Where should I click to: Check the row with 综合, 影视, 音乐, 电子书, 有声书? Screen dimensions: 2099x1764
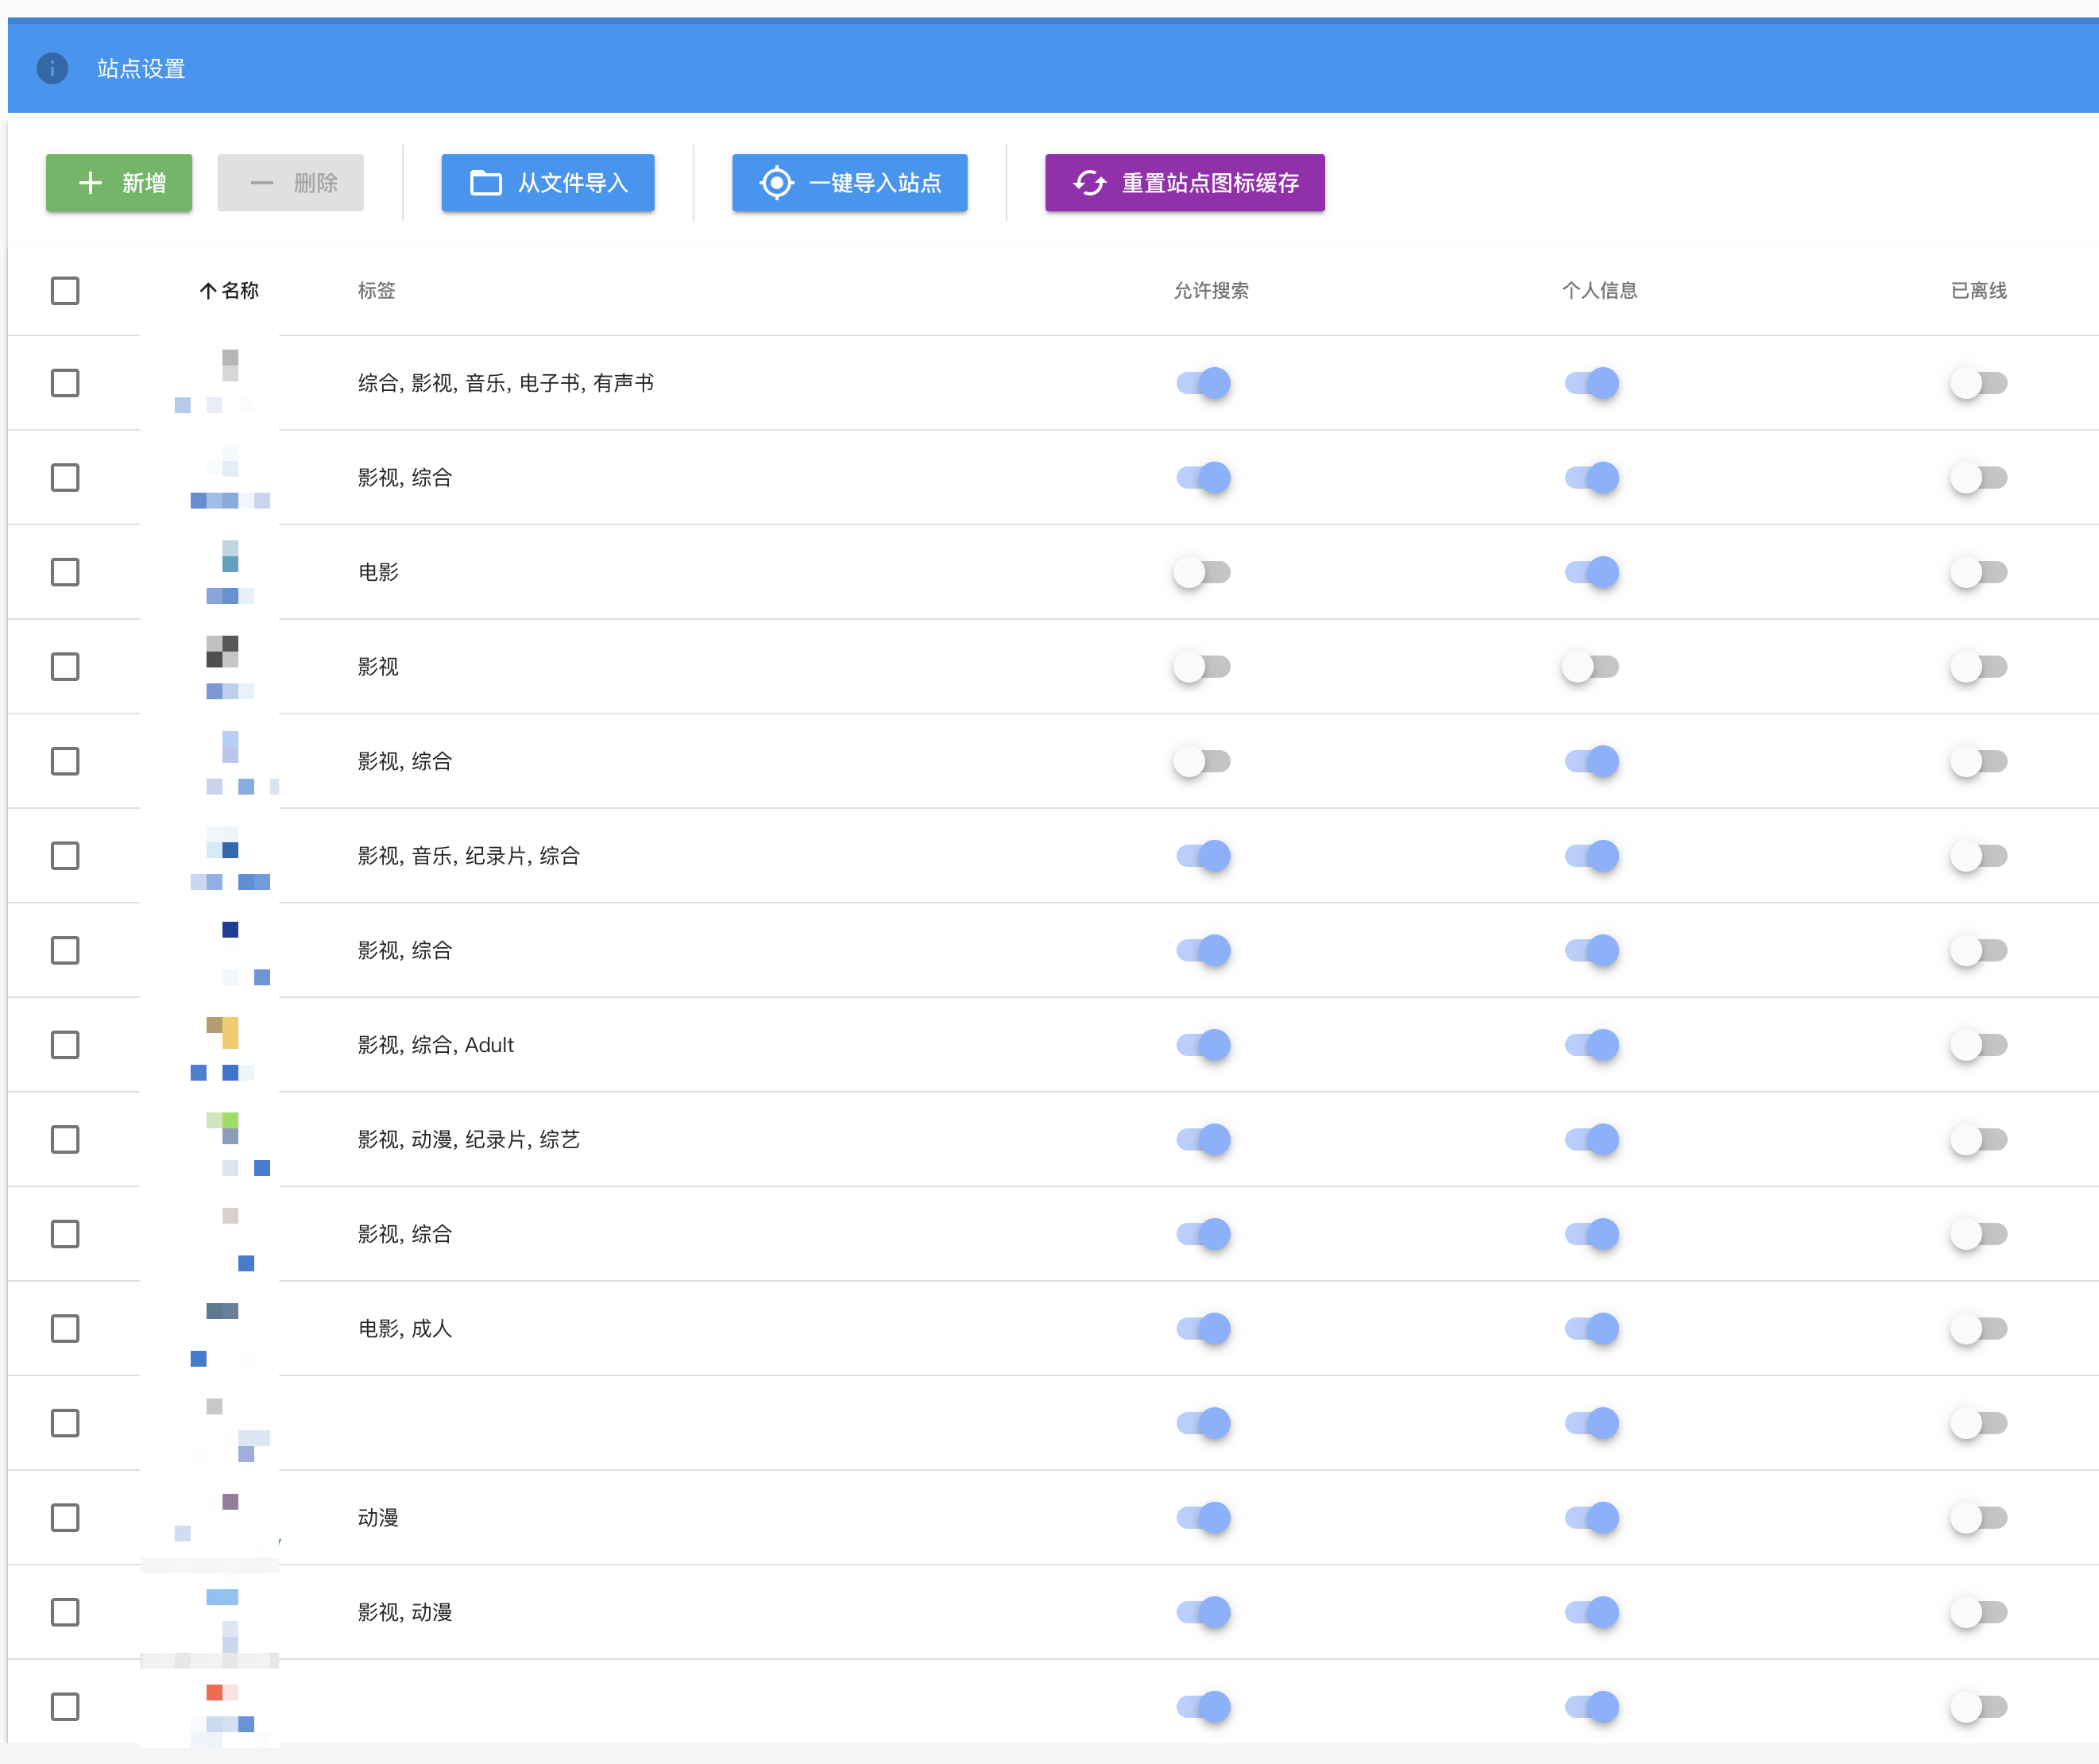[x=65, y=383]
